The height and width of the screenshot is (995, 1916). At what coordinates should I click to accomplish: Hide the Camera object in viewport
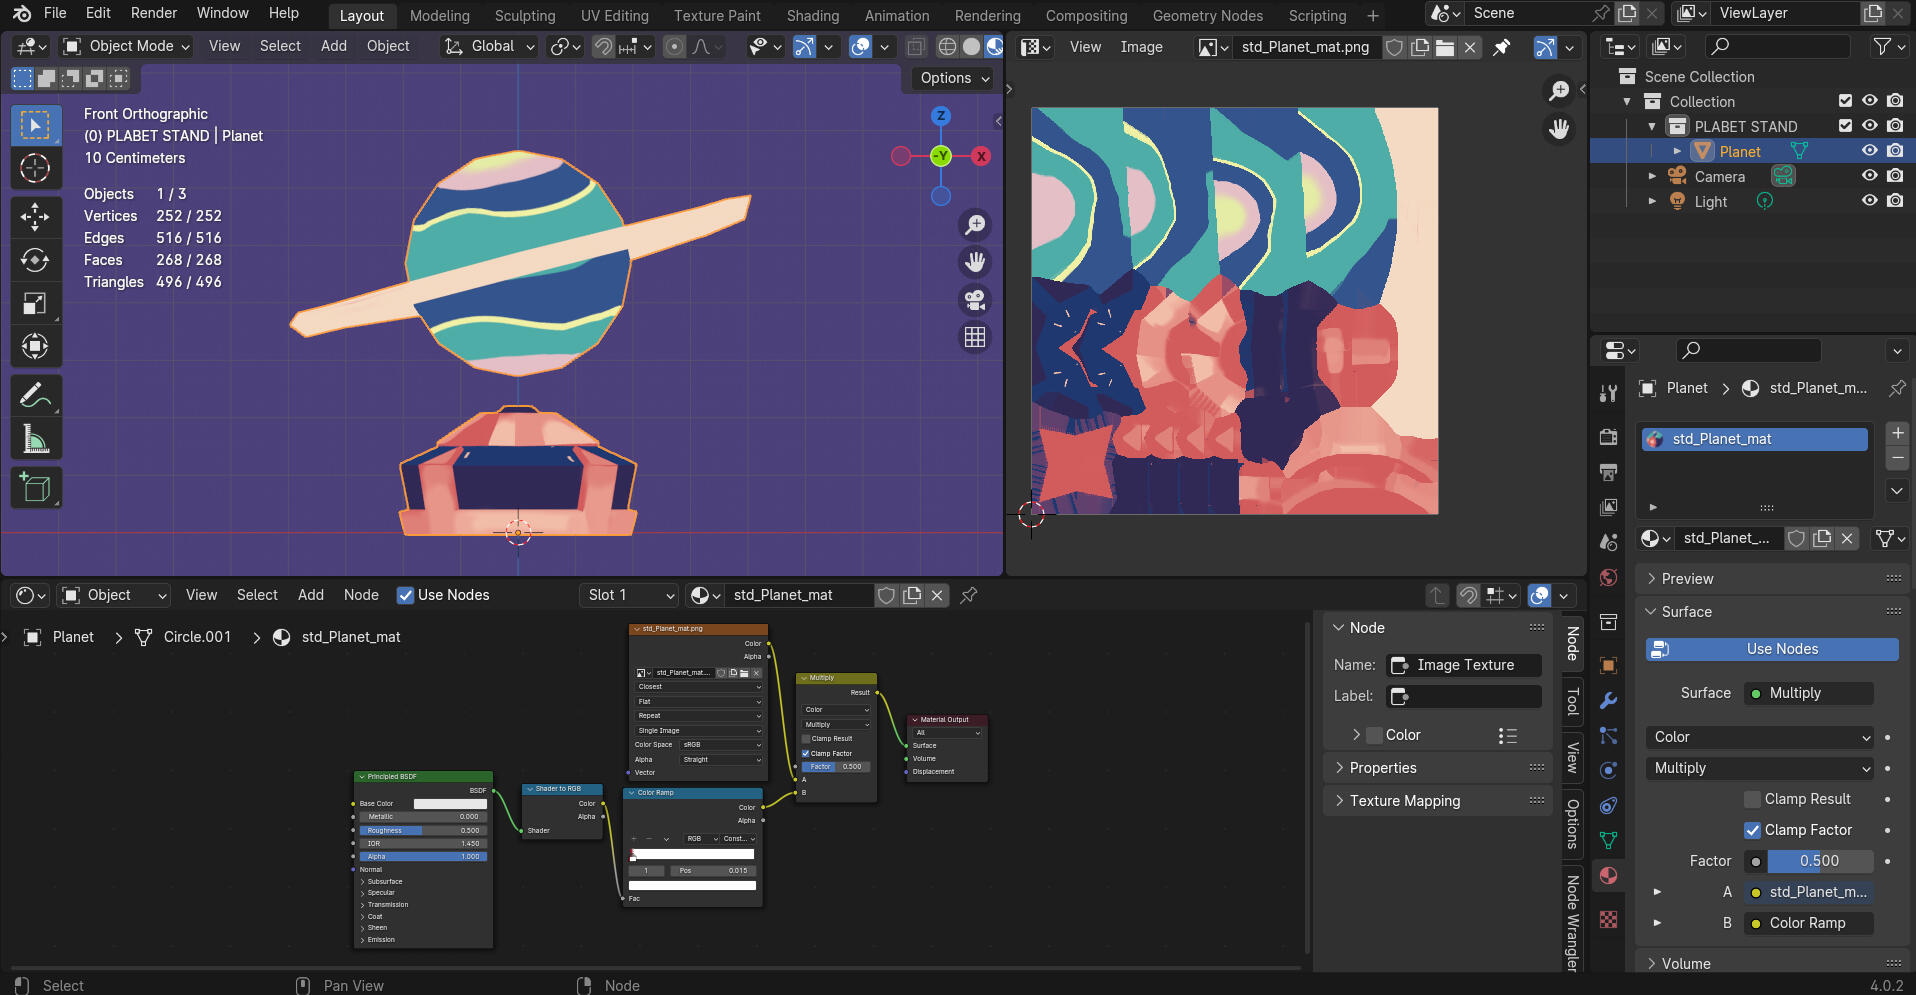click(1869, 176)
